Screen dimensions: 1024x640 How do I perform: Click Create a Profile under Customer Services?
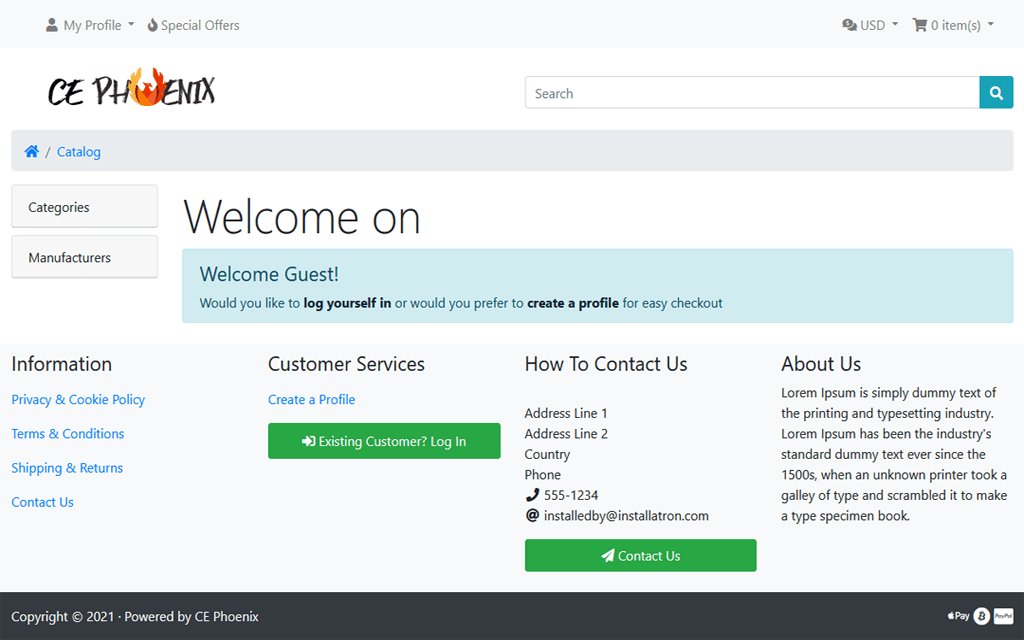coord(312,399)
